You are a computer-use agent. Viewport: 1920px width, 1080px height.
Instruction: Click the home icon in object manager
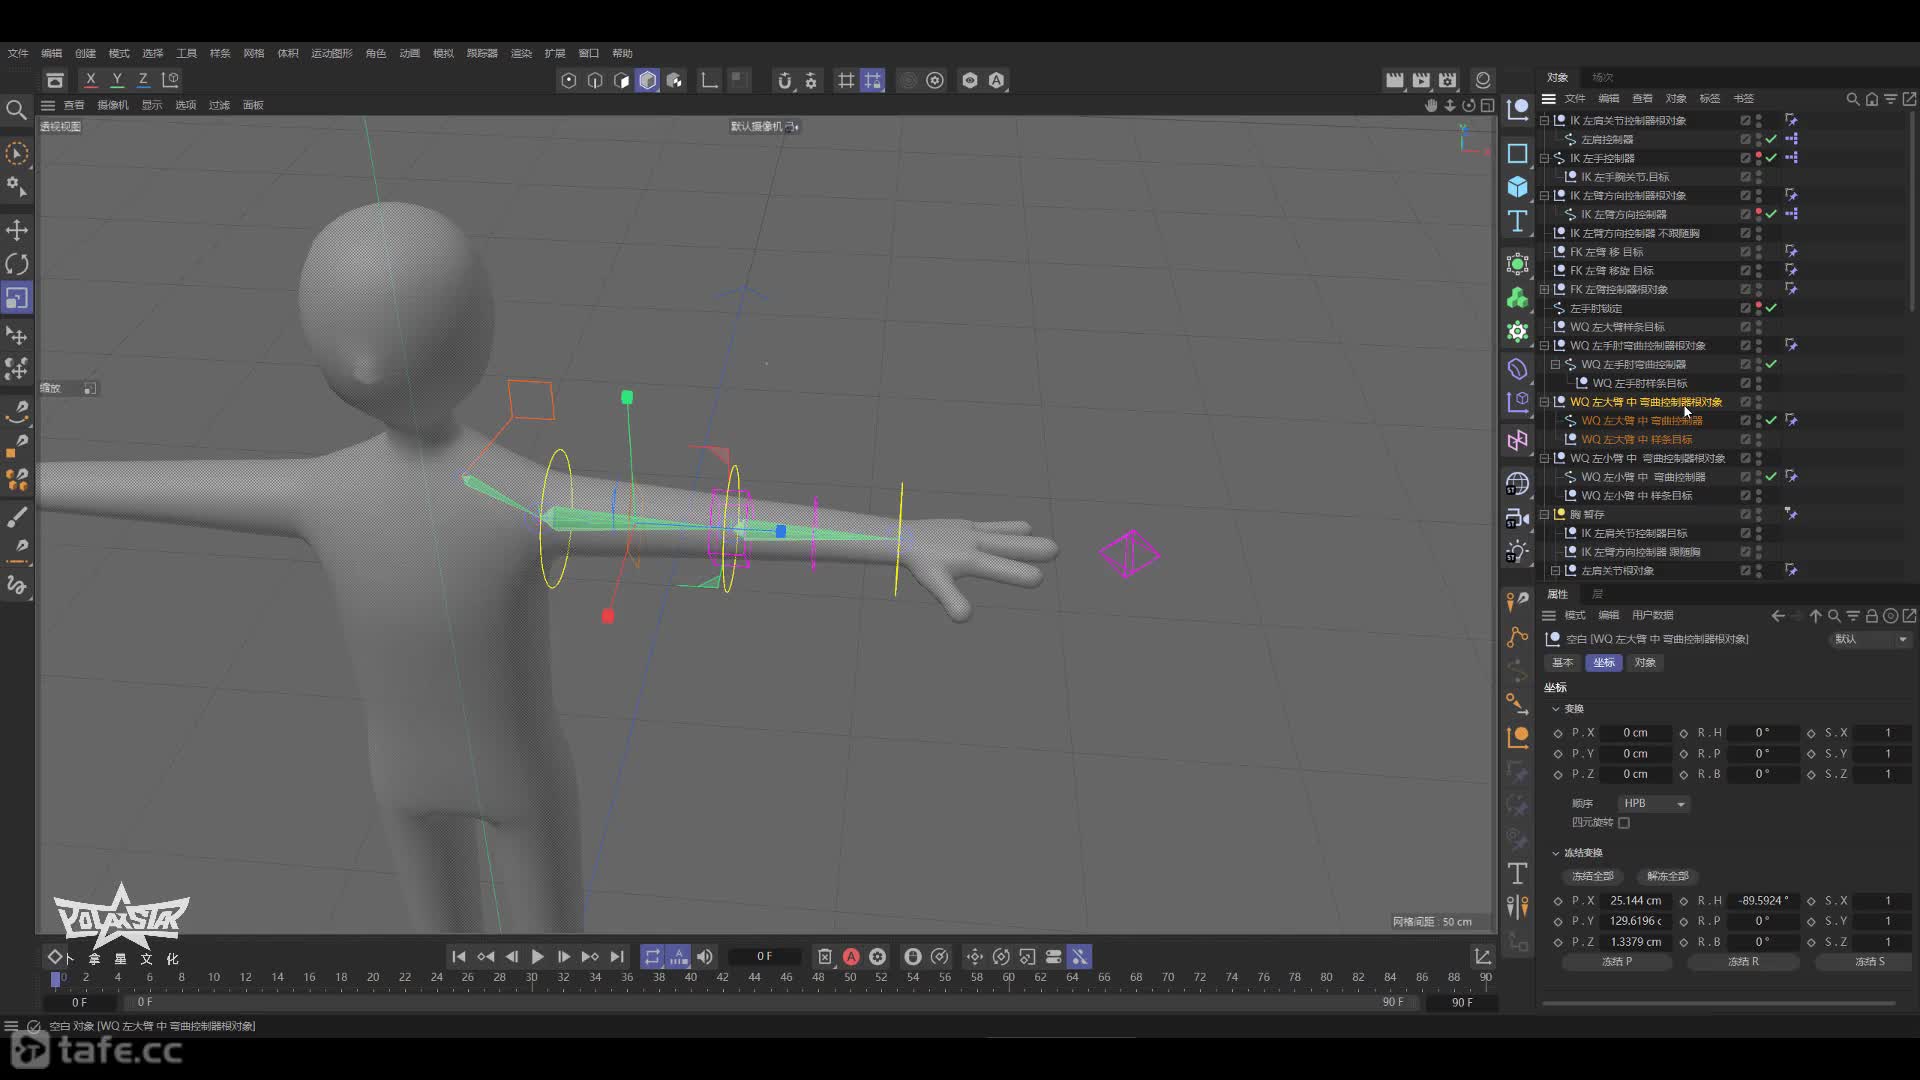point(1871,99)
